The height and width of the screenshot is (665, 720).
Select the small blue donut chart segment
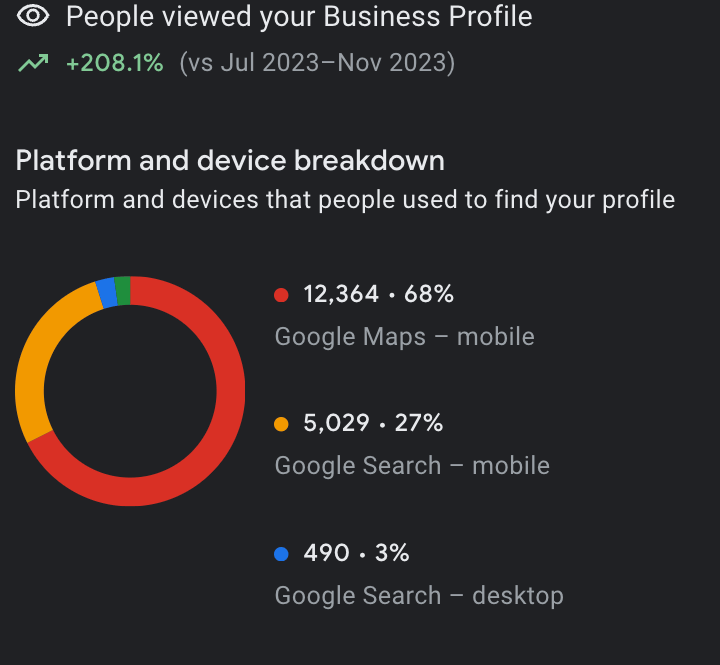107,293
